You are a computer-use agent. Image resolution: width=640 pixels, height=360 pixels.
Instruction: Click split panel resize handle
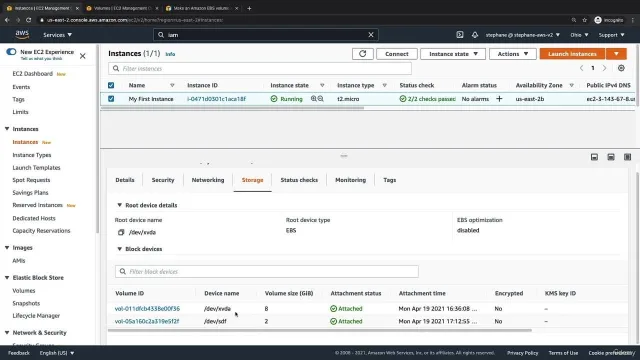(344, 156)
